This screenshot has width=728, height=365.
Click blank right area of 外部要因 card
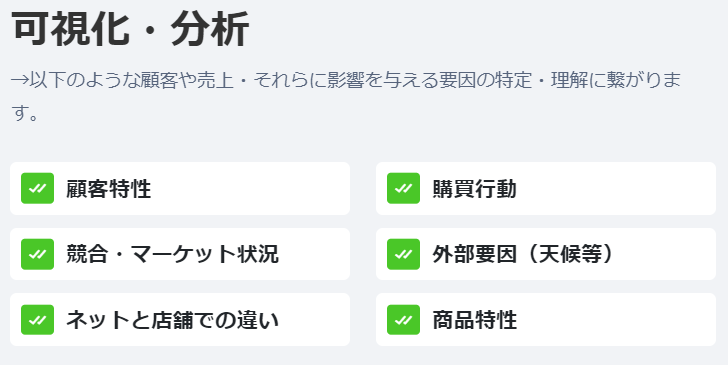[x=666, y=254]
